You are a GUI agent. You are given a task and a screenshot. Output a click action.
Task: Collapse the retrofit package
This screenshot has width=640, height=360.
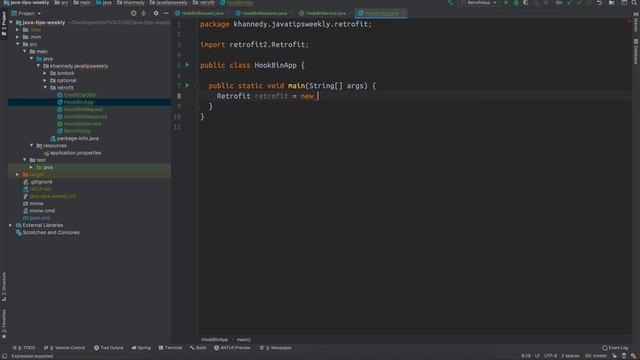click(x=45, y=87)
